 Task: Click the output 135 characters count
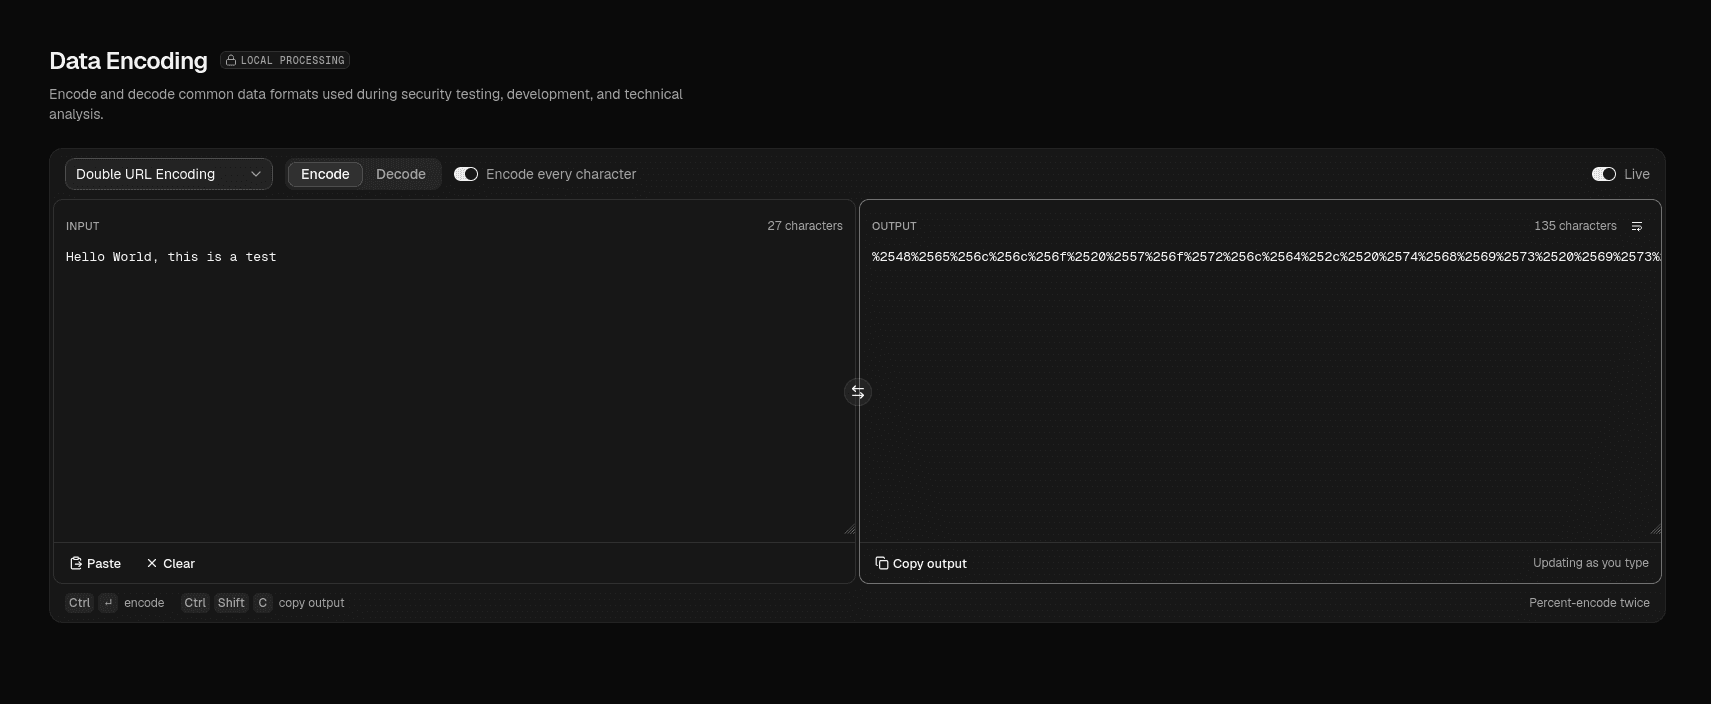point(1575,226)
